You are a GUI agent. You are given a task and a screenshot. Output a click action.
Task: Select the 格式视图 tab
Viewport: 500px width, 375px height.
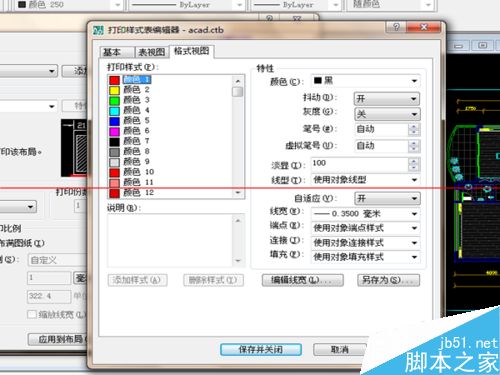click(192, 51)
